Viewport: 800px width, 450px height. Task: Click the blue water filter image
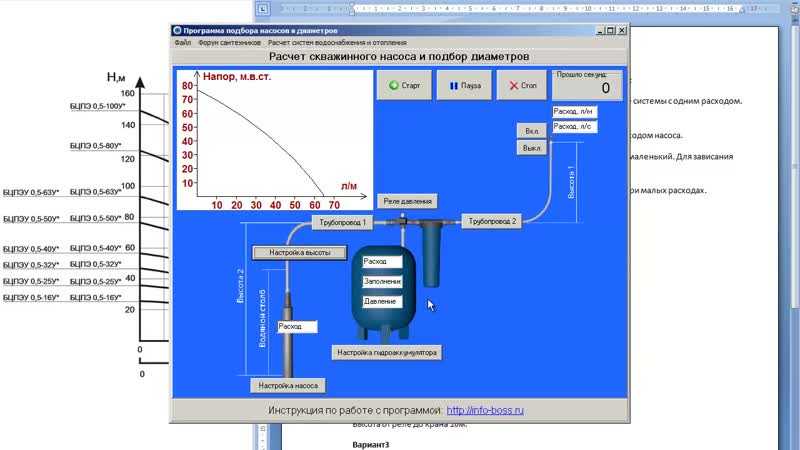click(x=431, y=254)
